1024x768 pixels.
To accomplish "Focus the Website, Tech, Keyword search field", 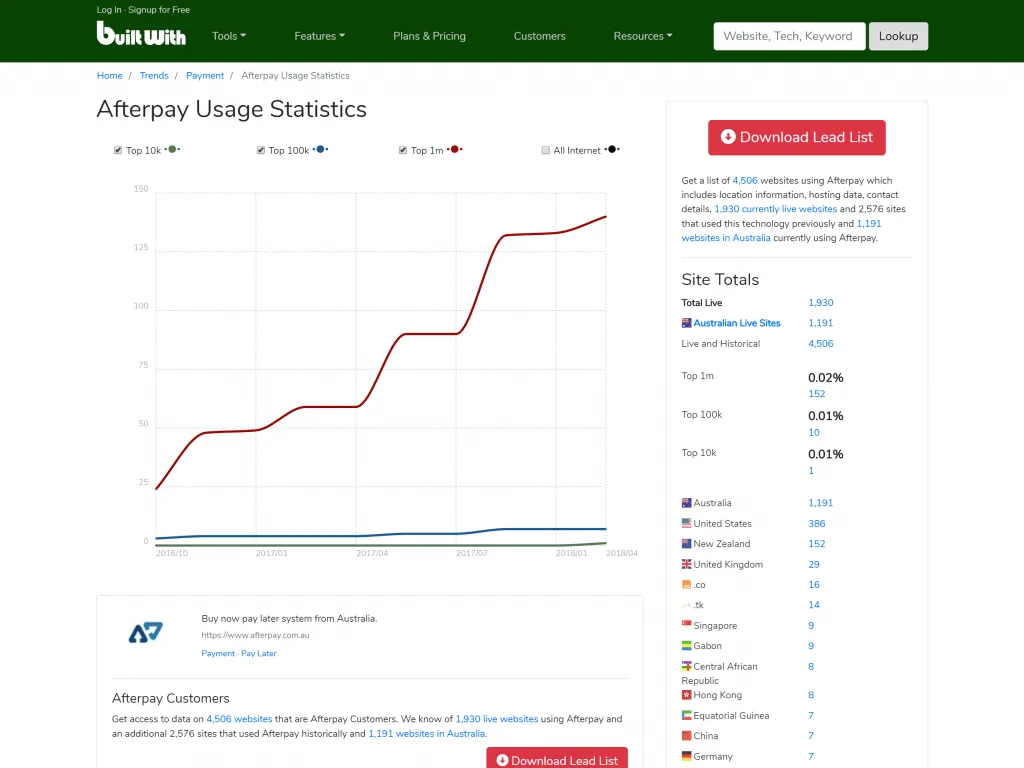I will 788,36.
